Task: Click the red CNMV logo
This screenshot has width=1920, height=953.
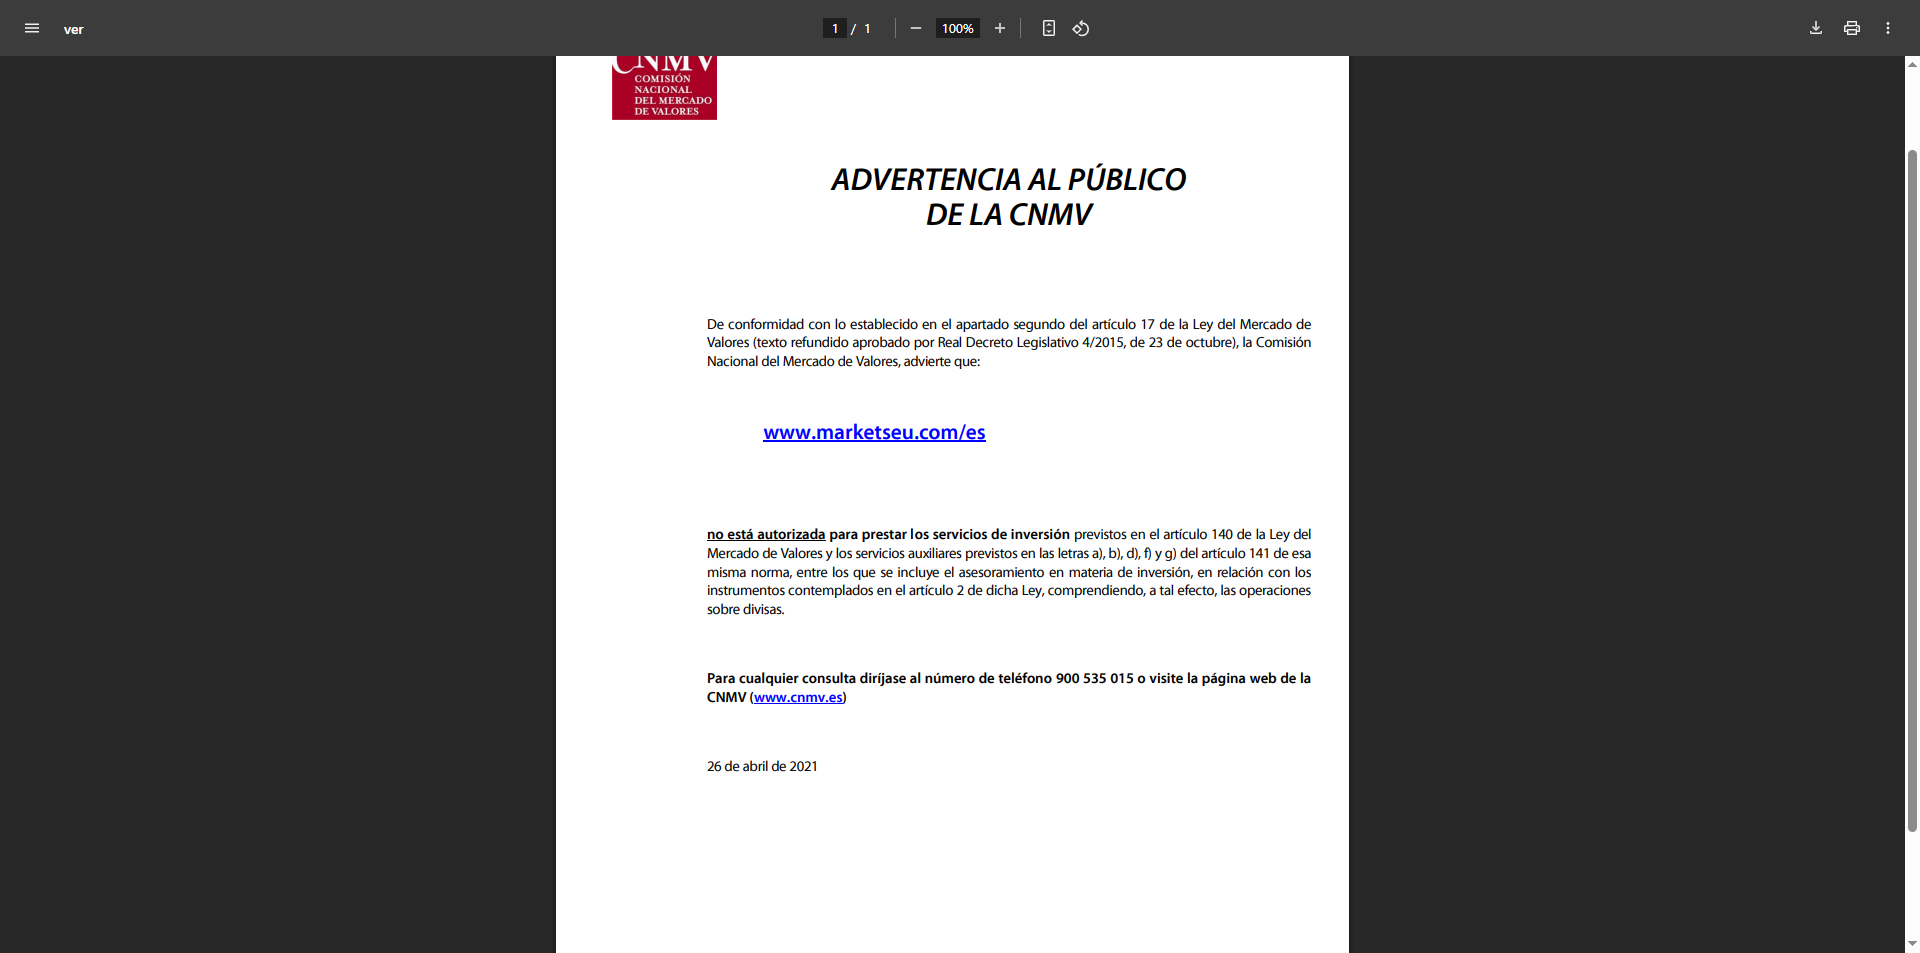Action: (664, 88)
